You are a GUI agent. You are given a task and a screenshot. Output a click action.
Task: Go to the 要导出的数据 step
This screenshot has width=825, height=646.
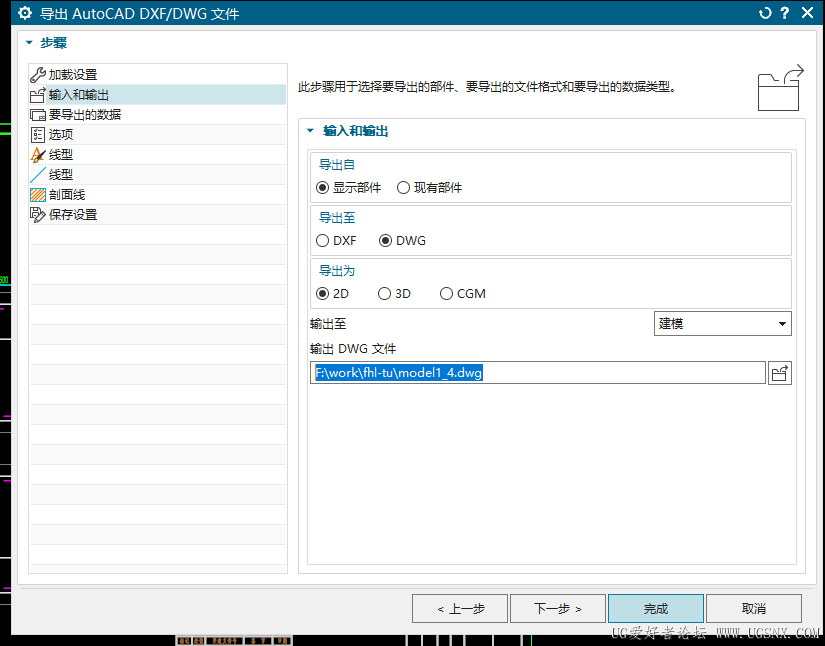tap(158, 115)
